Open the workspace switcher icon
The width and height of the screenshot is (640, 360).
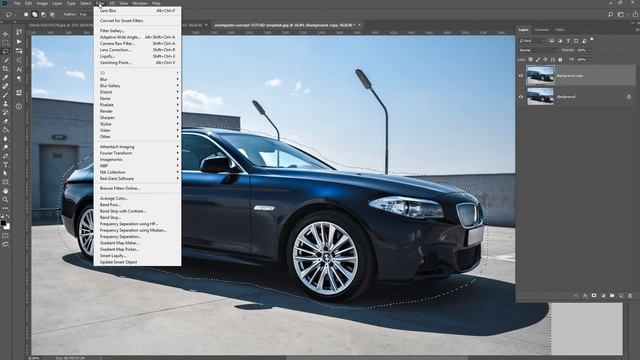click(621, 14)
